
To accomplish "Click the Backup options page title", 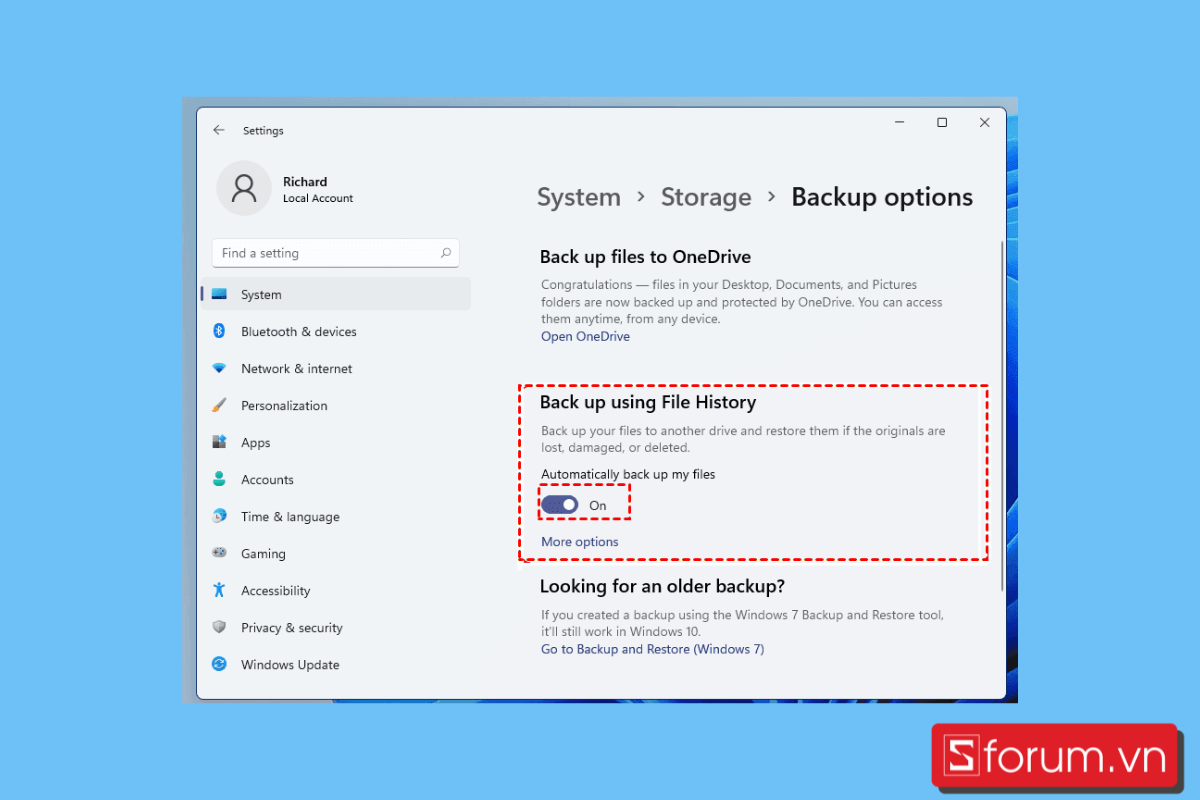I will pyautogui.click(x=882, y=197).
